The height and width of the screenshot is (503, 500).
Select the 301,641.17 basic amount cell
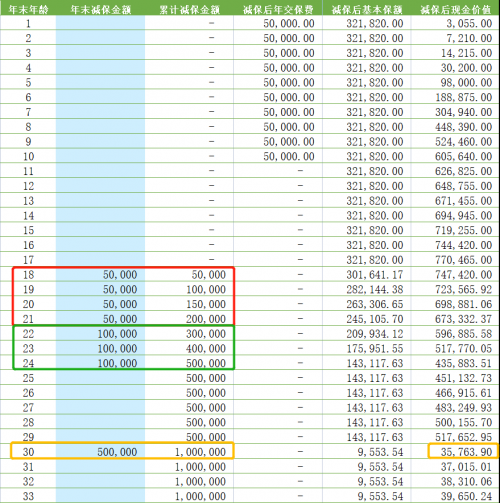[367, 275]
